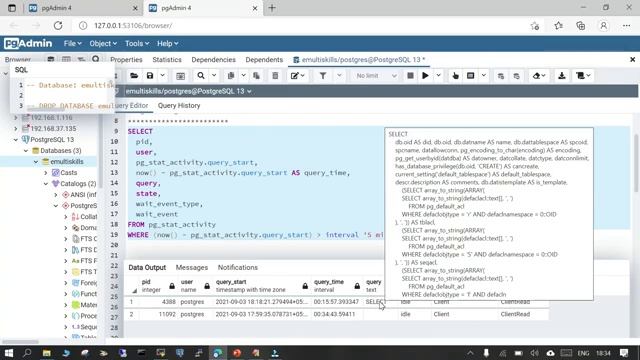Download results as CSV icon
Image resolution: width=640 pixels, height=360 pixels.
[562, 76]
